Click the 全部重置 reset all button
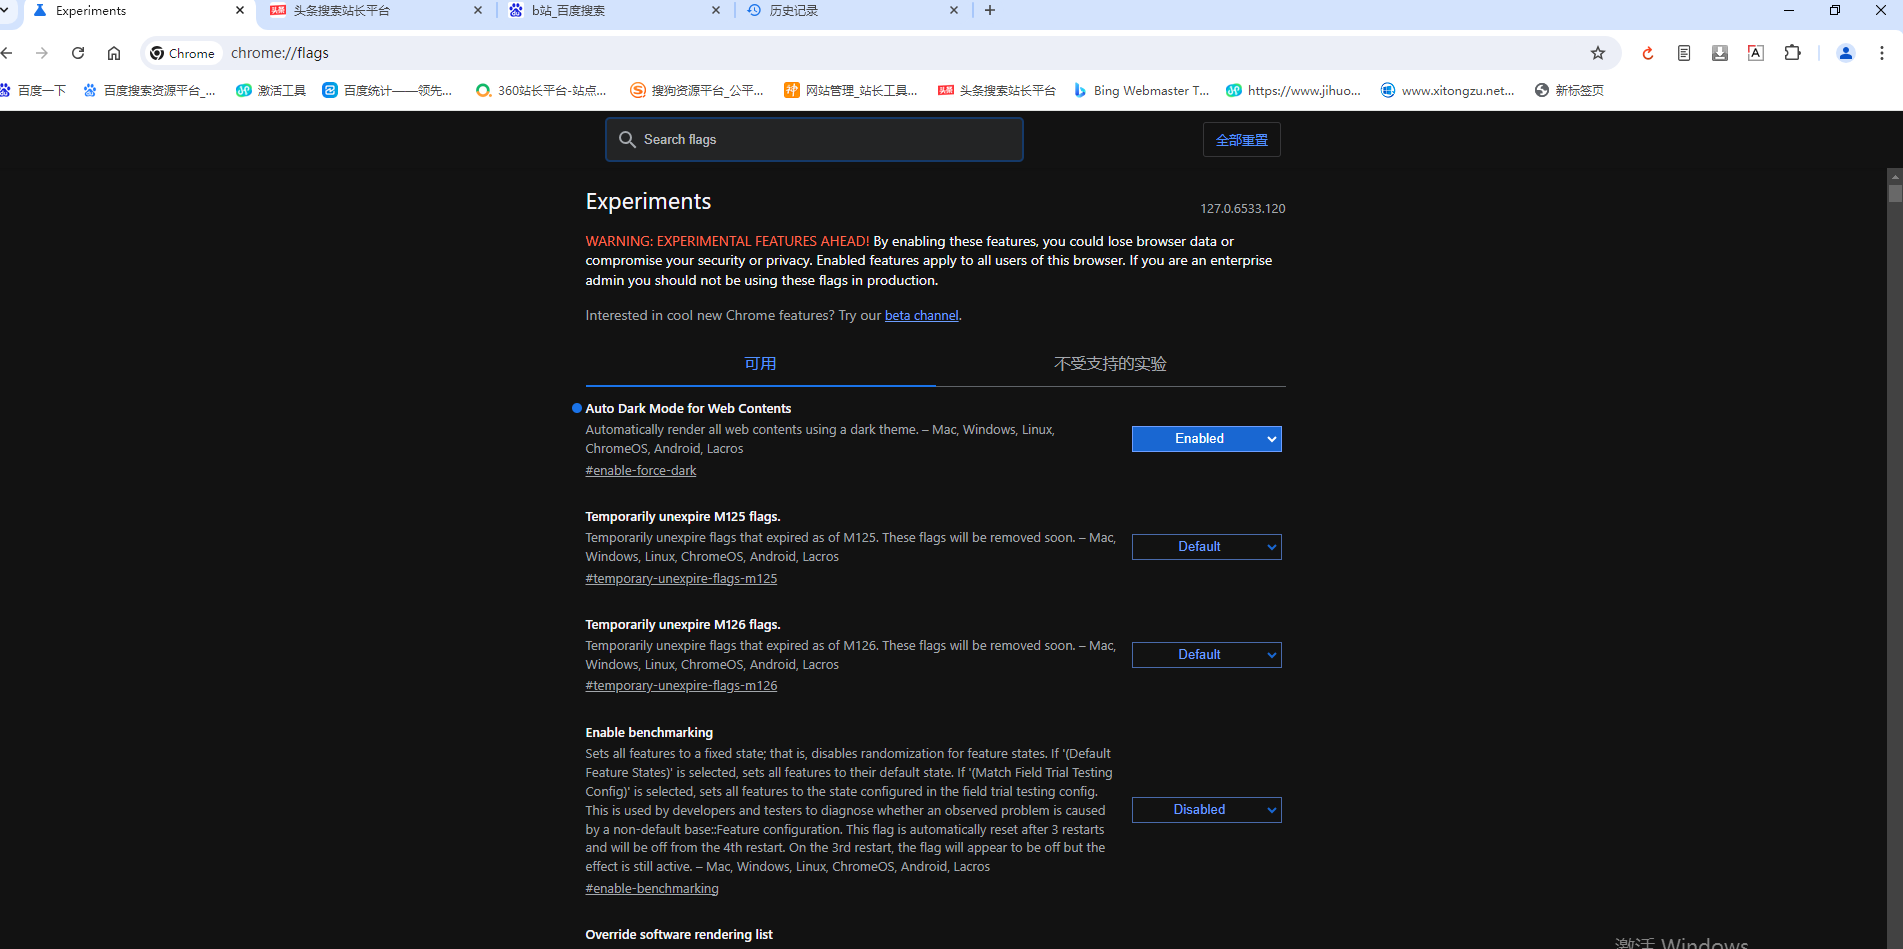Image resolution: width=1903 pixels, height=949 pixels. [1241, 140]
